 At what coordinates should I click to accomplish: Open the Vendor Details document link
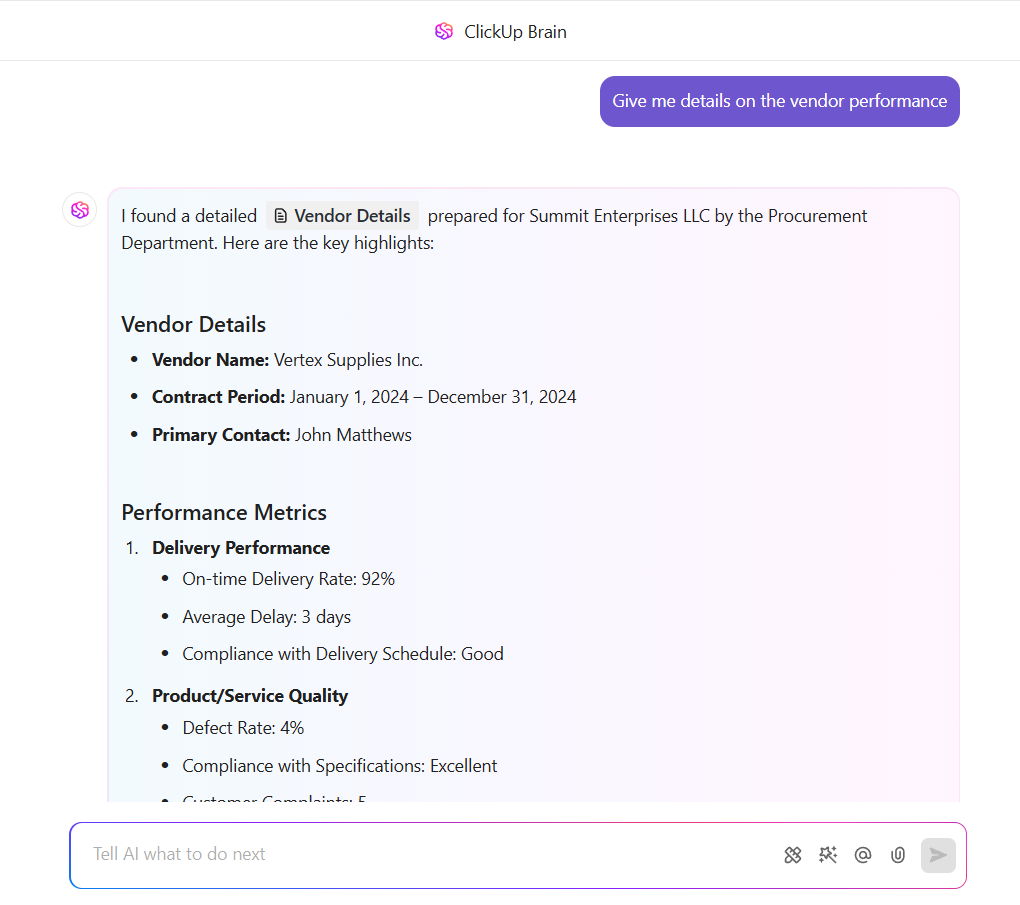click(351, 216)
